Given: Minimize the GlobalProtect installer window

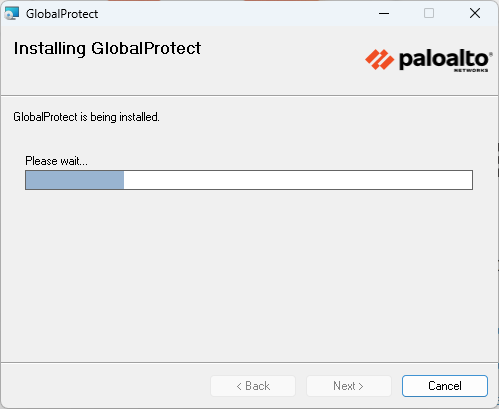Looking at the screenshot, I should [384, 14].
